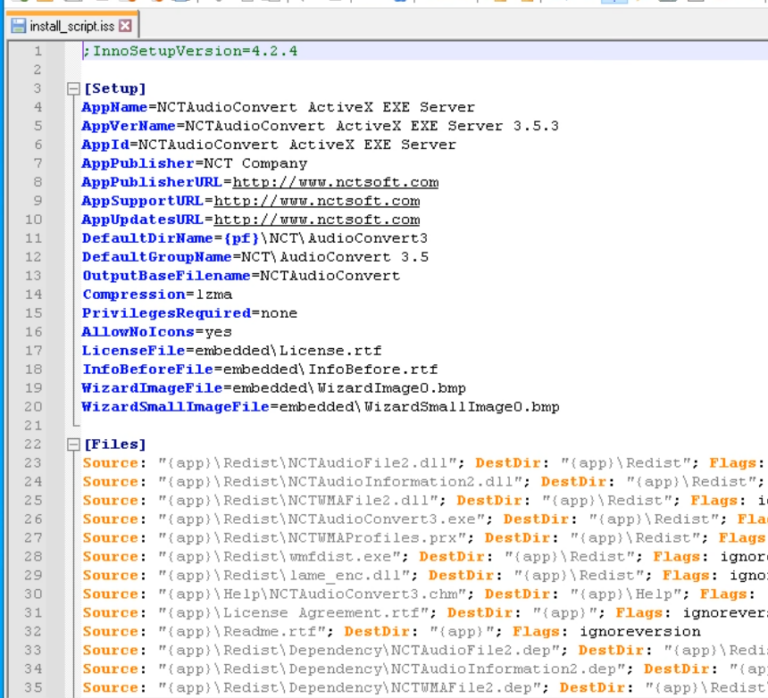The height and width of the screenshot is (698, 768).
Task: Open the AppPublisherURL nctsoft.com link
Action: pos(335,182)
